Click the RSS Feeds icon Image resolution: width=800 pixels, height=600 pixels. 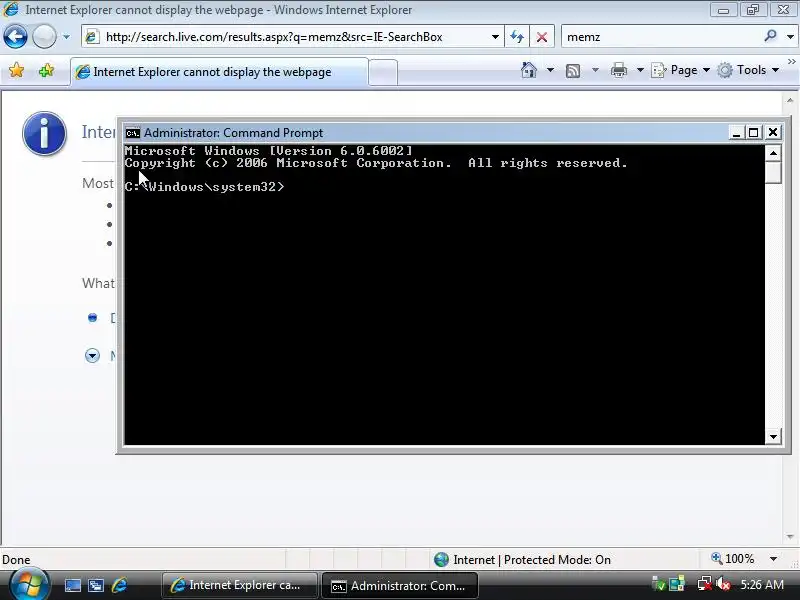pos(573,70)
